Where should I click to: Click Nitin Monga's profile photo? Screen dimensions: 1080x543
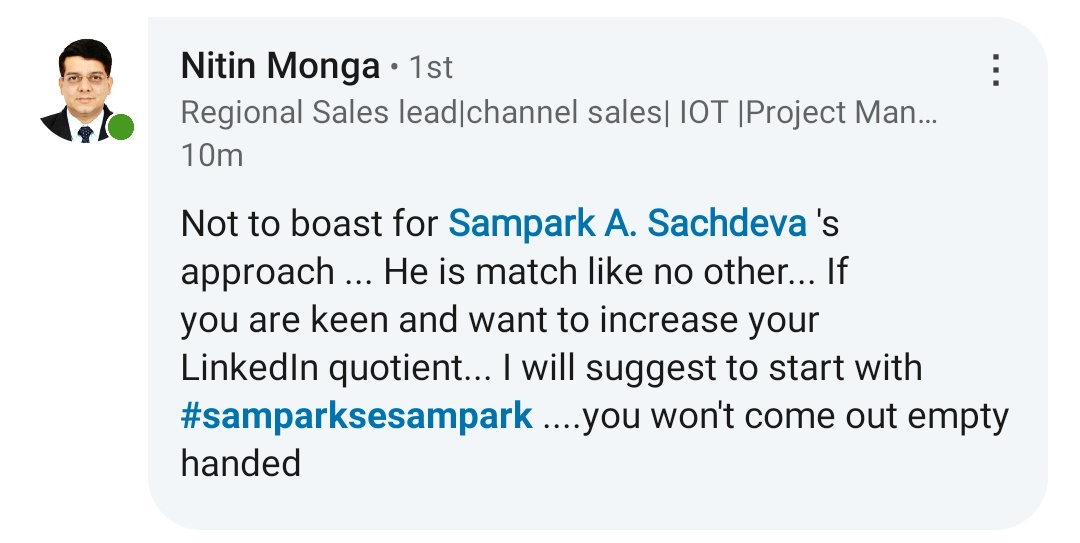coord(84,90)
